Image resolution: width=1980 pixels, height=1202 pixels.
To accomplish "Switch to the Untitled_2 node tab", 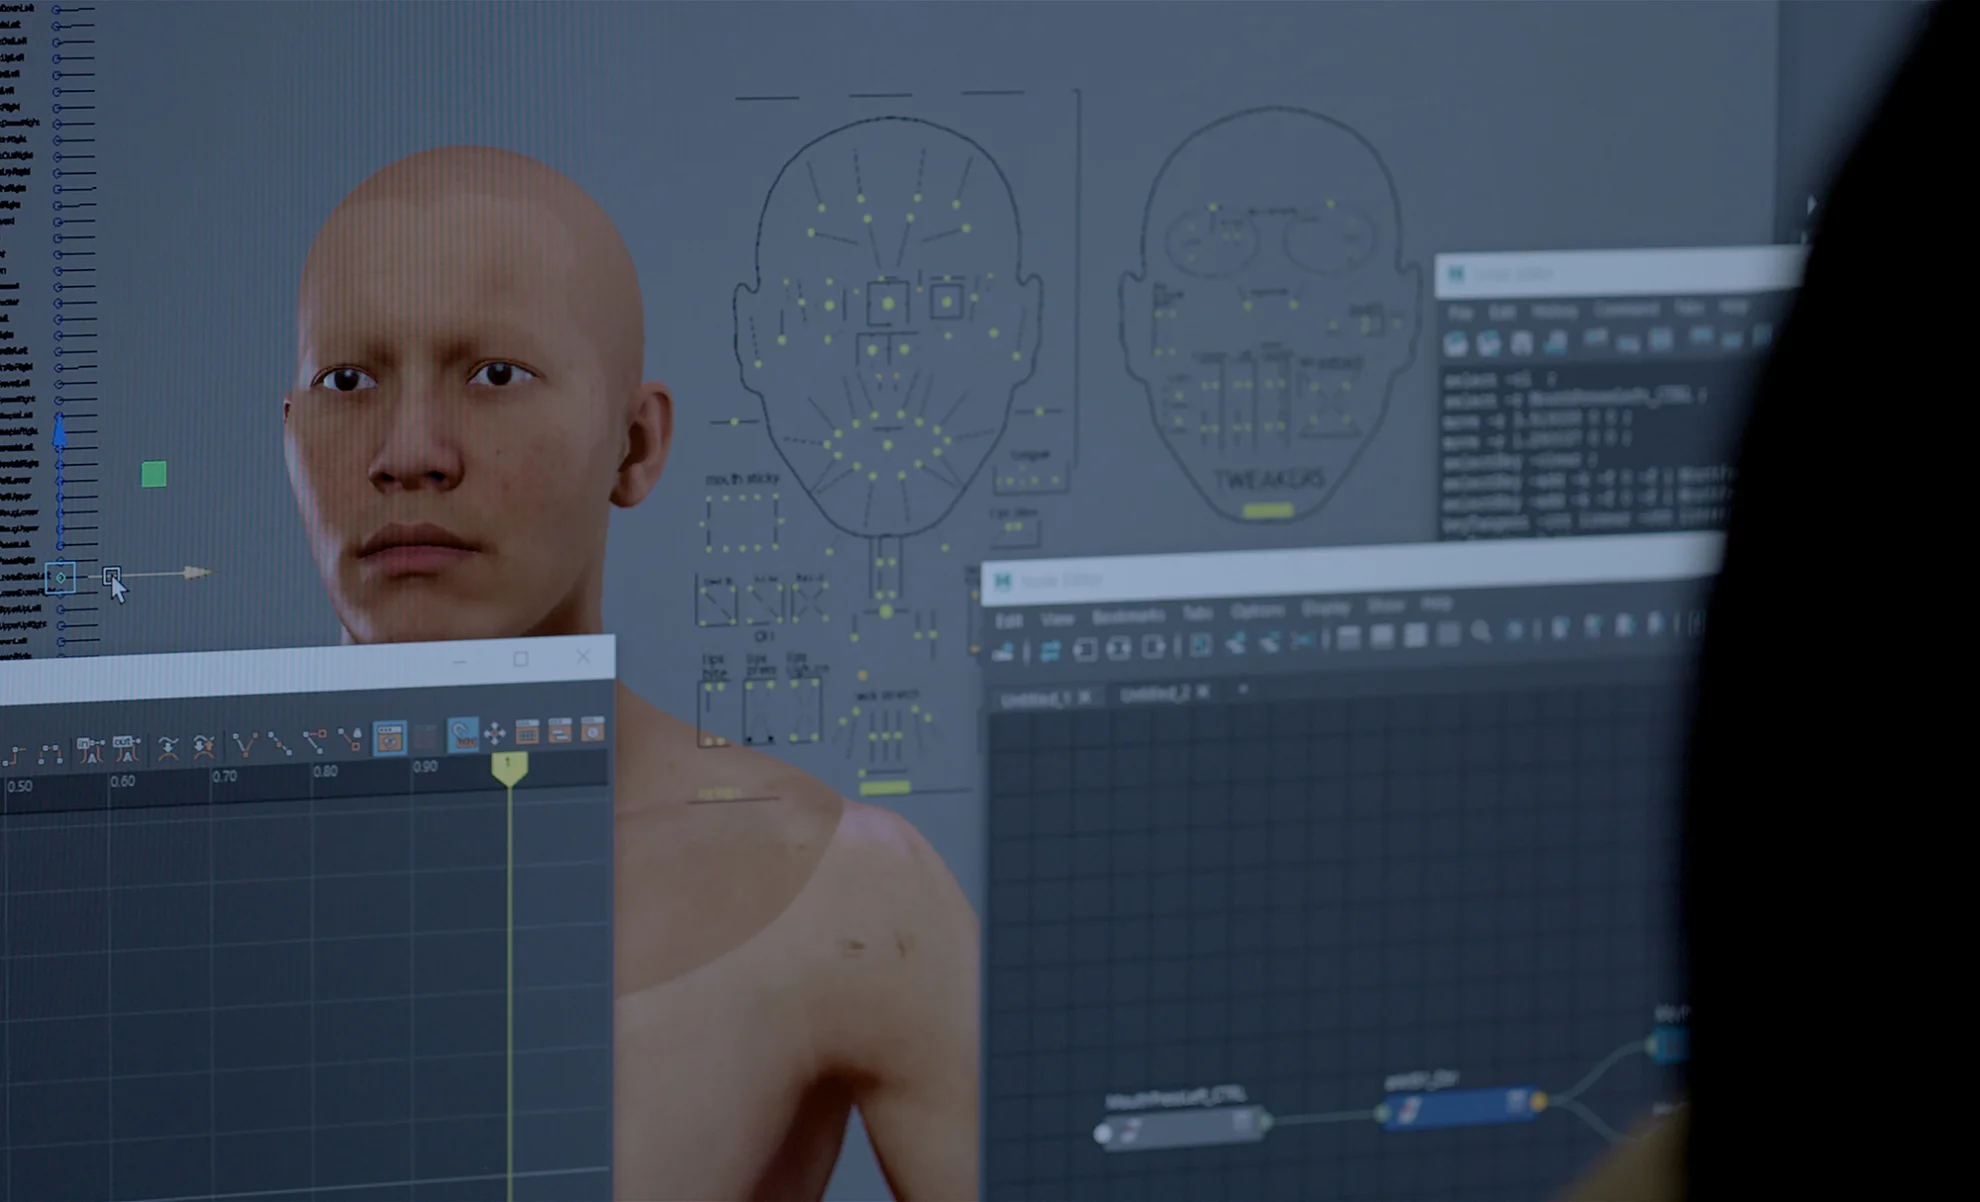I will click(1153, 693).
